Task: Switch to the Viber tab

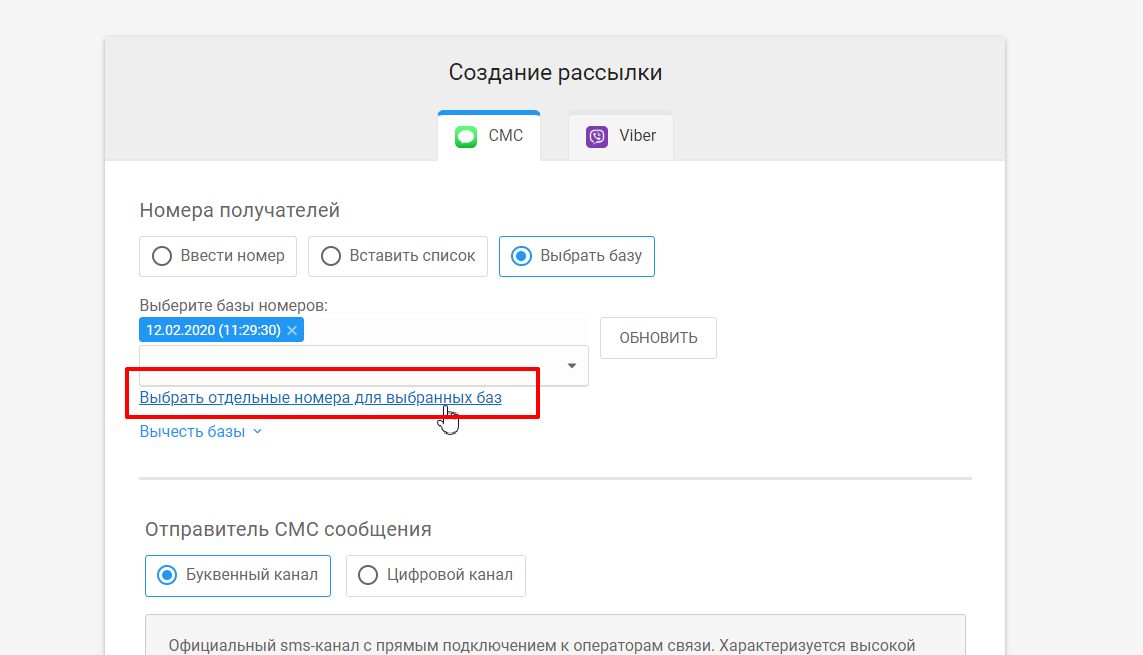Action: (621, 136)
